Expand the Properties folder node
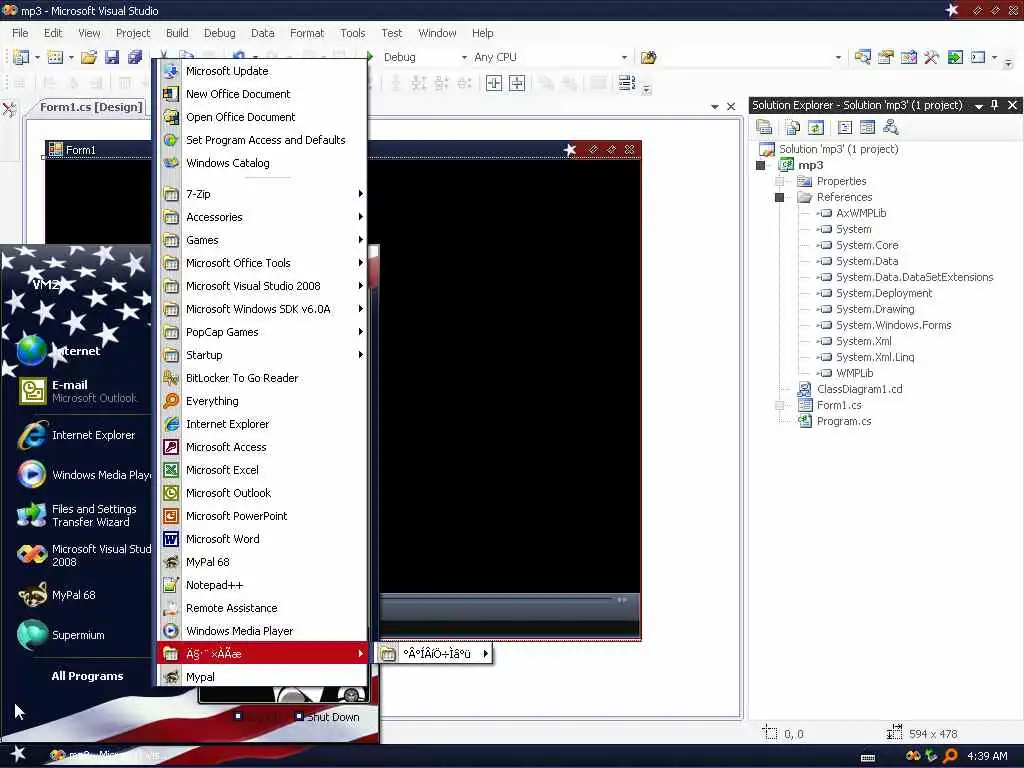 click(779, 181)
